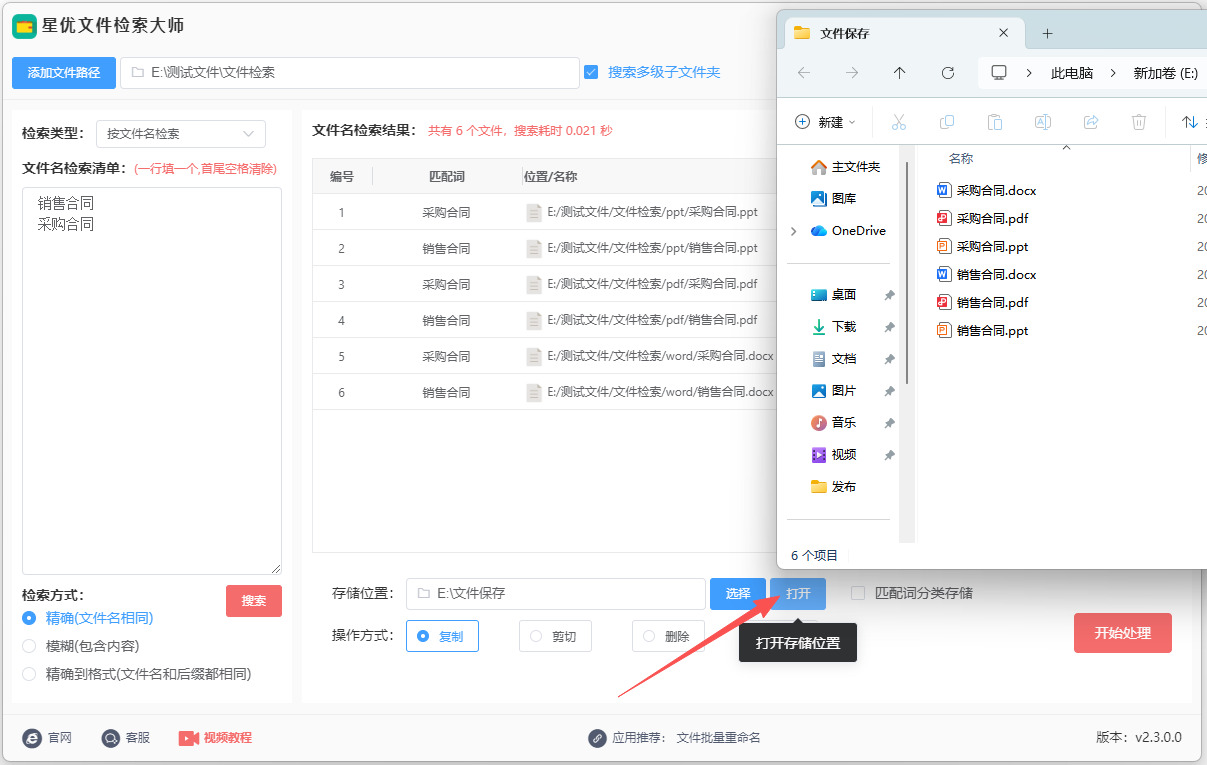Select 模糊(包含内容) radio option

[x=29, y=646]
